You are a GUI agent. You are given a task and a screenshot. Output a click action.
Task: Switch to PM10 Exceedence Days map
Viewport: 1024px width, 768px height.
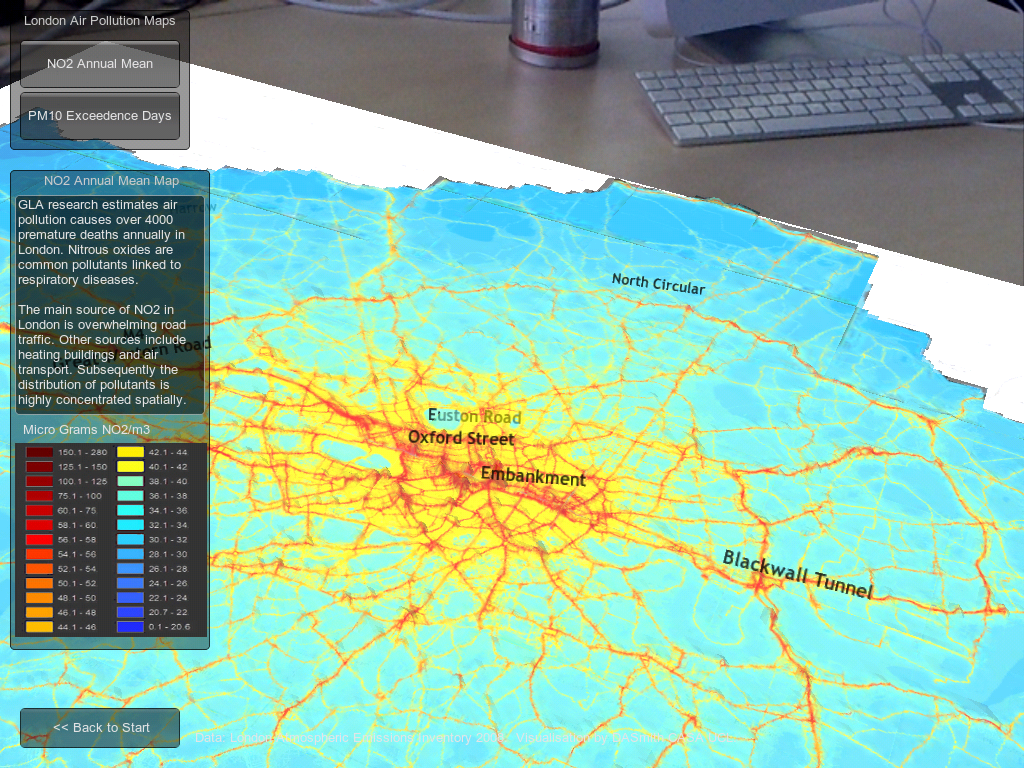coord(100,116)
